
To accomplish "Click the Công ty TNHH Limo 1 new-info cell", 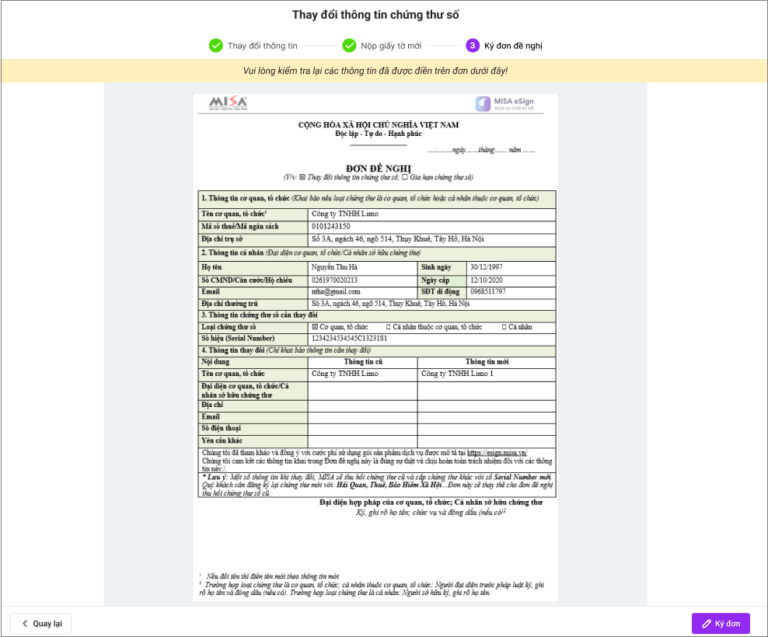I will pos(486,374).
